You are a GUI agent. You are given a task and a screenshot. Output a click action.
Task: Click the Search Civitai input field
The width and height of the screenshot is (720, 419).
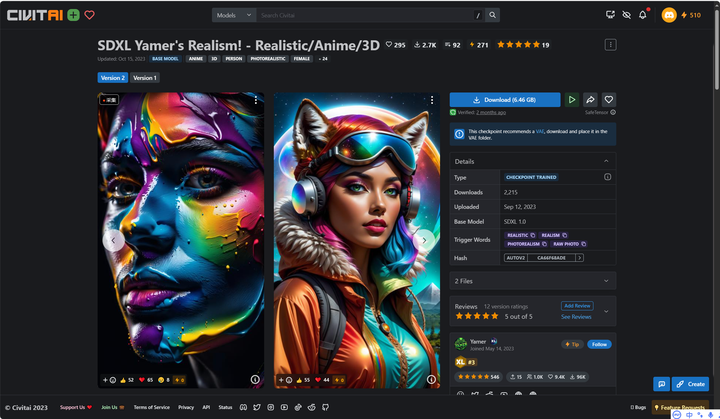click(x=365, y=15)
